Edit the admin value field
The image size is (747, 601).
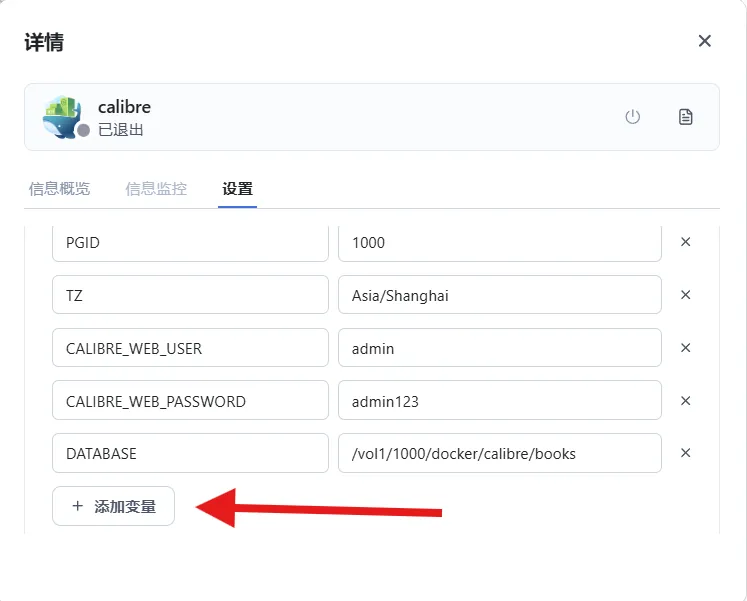pos(500,348)
